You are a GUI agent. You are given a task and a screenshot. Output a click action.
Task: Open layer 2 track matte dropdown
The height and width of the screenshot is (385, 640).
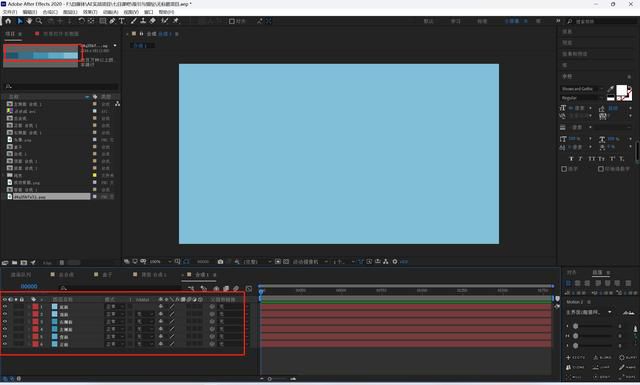click(x=145, y=314)
